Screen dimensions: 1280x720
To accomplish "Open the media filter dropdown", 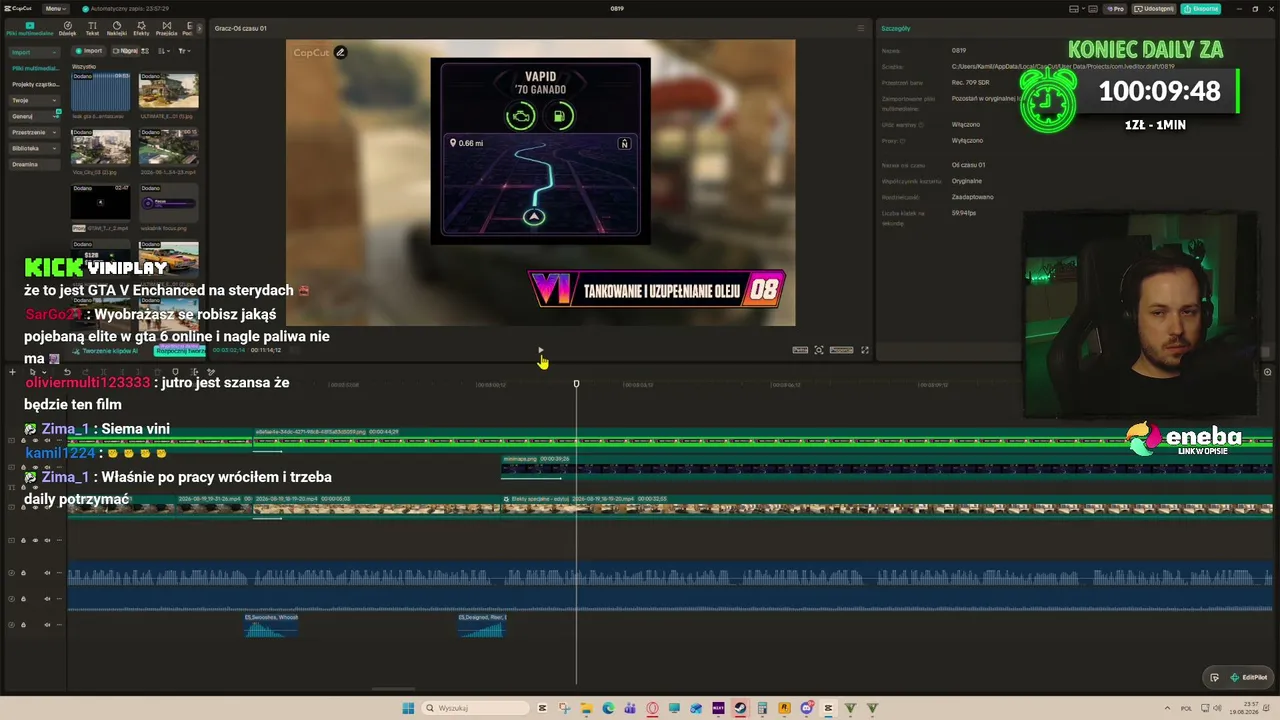I will click(x=185, y=51).
